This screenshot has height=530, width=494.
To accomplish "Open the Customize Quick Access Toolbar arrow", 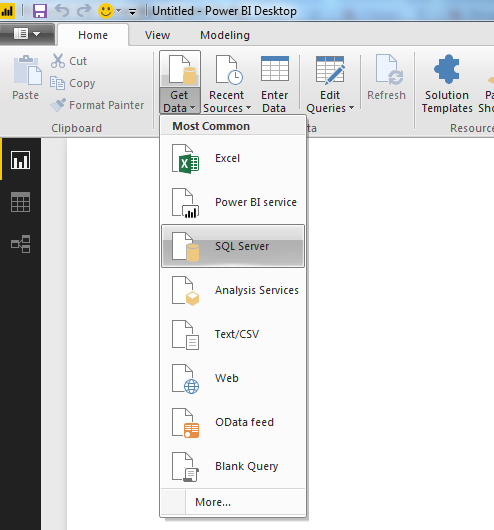I will (133, 12).
